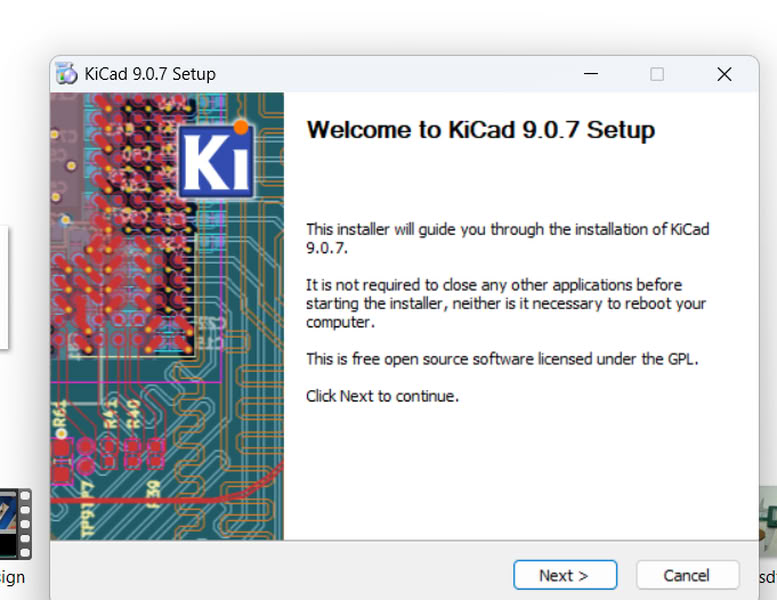Minimize the KiCad Setup window

point(590,74)
